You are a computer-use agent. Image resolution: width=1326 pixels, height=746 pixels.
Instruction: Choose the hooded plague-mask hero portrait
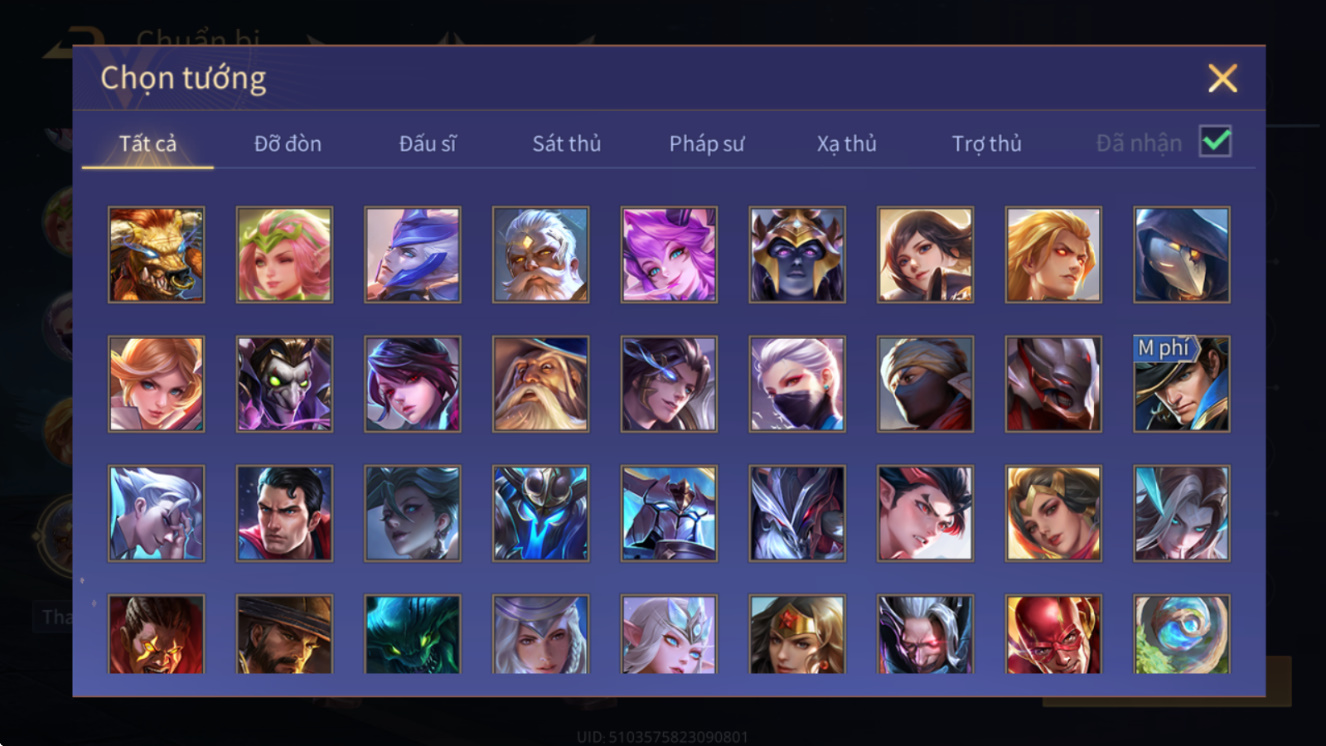point(1181,255)
